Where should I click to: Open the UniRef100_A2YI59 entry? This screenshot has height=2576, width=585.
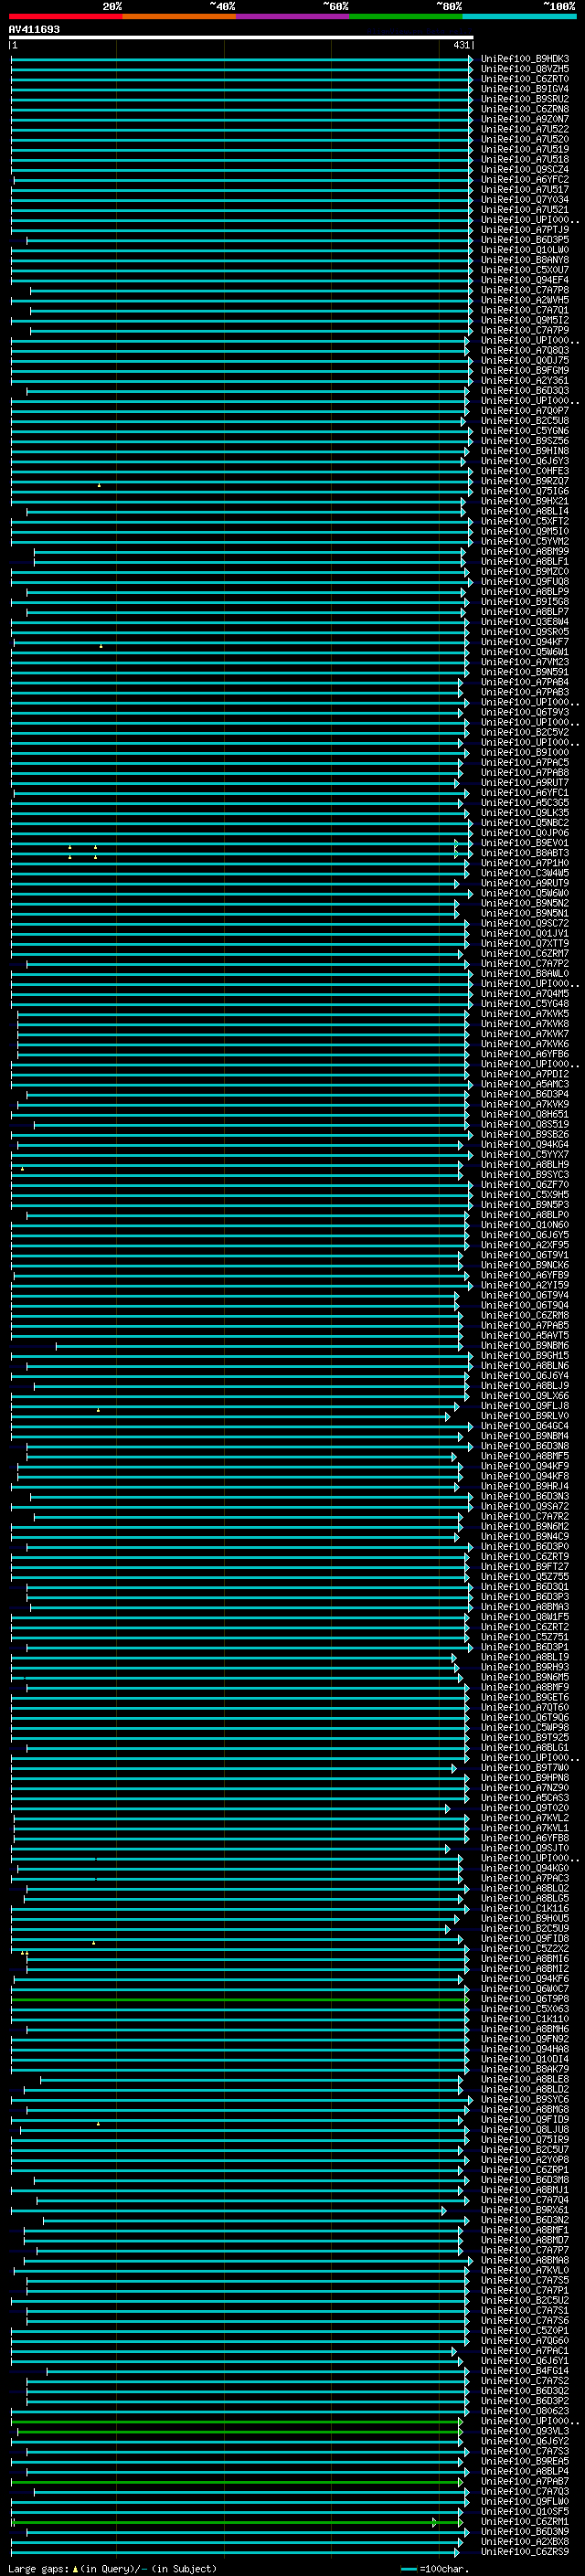(524, 1285)
